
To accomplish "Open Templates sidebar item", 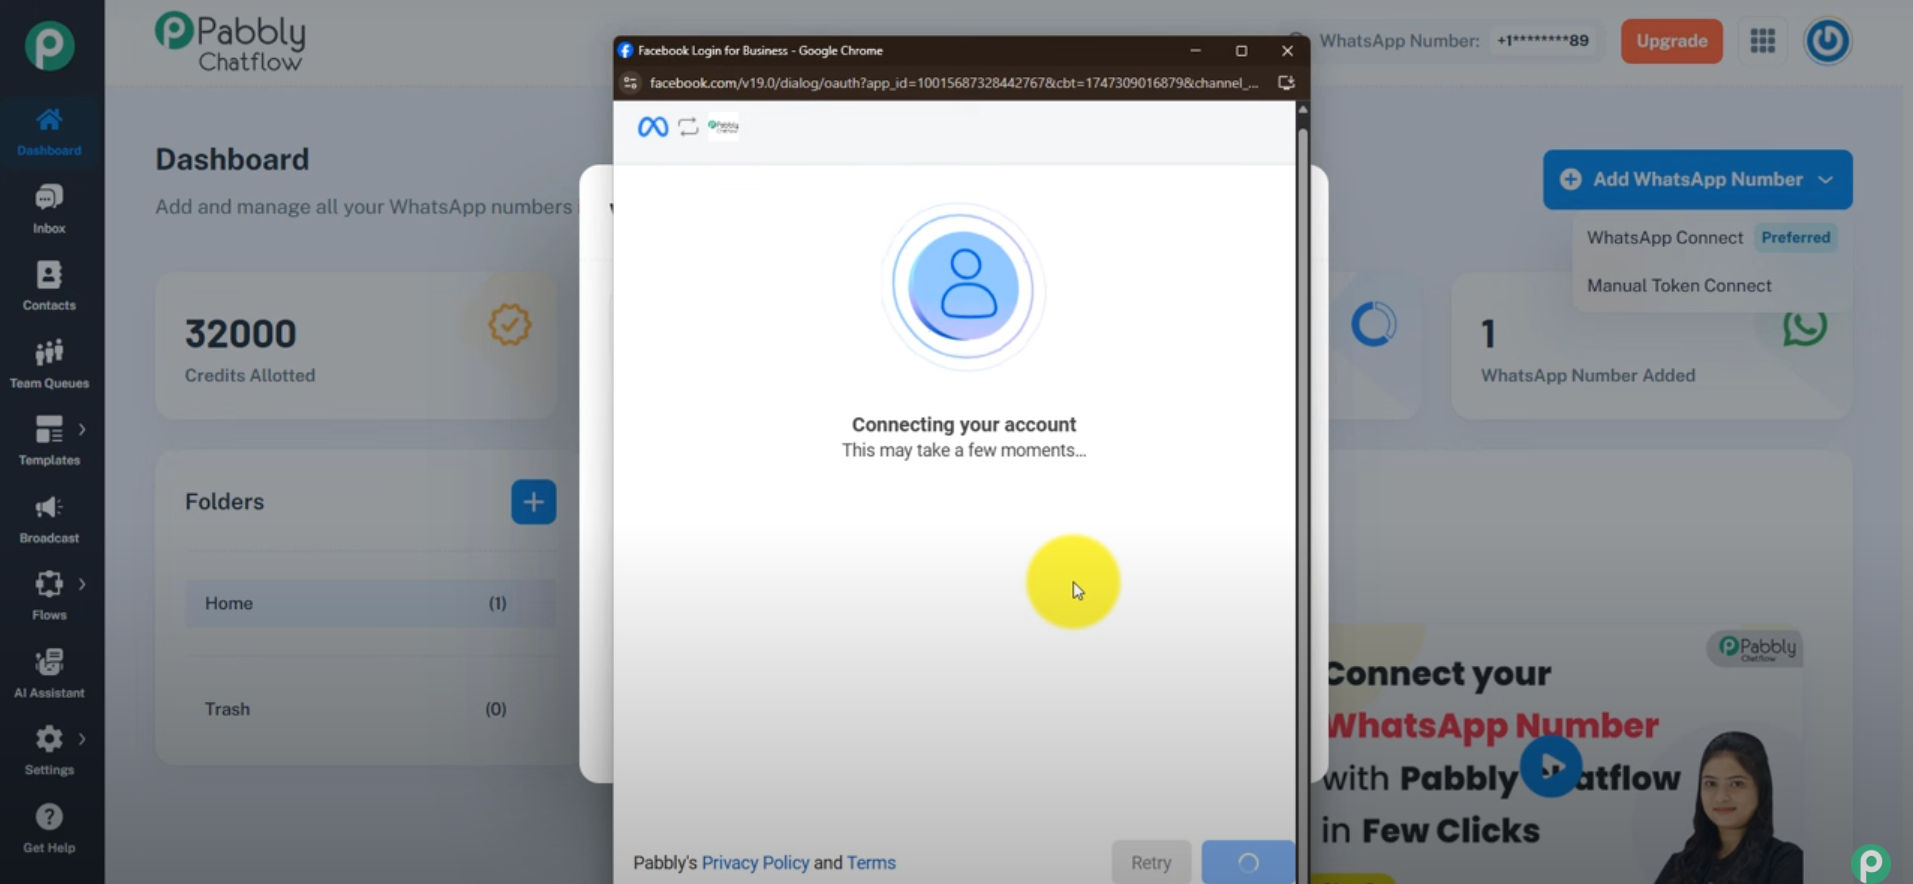I will (49, 441).
